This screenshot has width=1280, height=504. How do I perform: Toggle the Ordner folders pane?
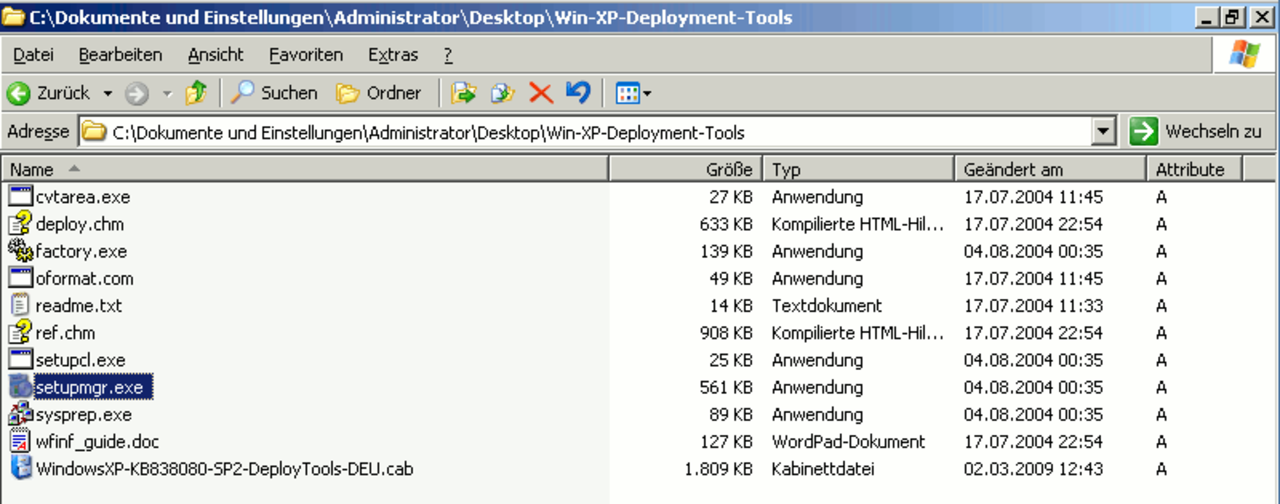pyautogui.click(x=379, y=93)
